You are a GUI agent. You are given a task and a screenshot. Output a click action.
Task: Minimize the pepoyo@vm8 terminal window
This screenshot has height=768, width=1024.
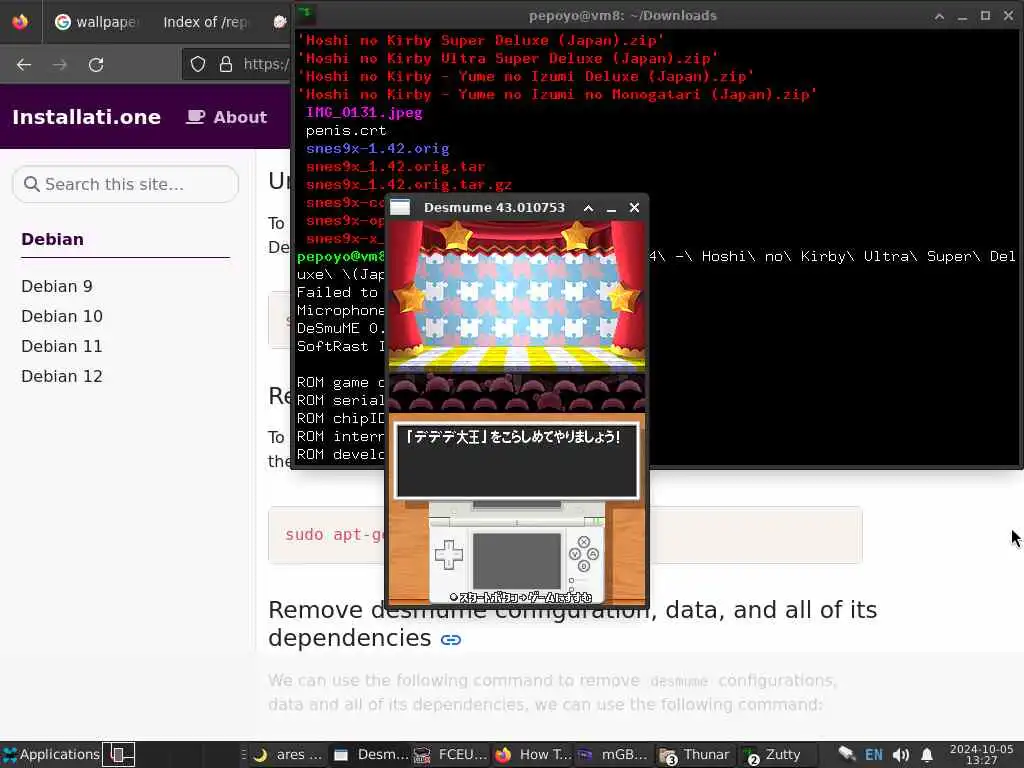tap(962, 16)
